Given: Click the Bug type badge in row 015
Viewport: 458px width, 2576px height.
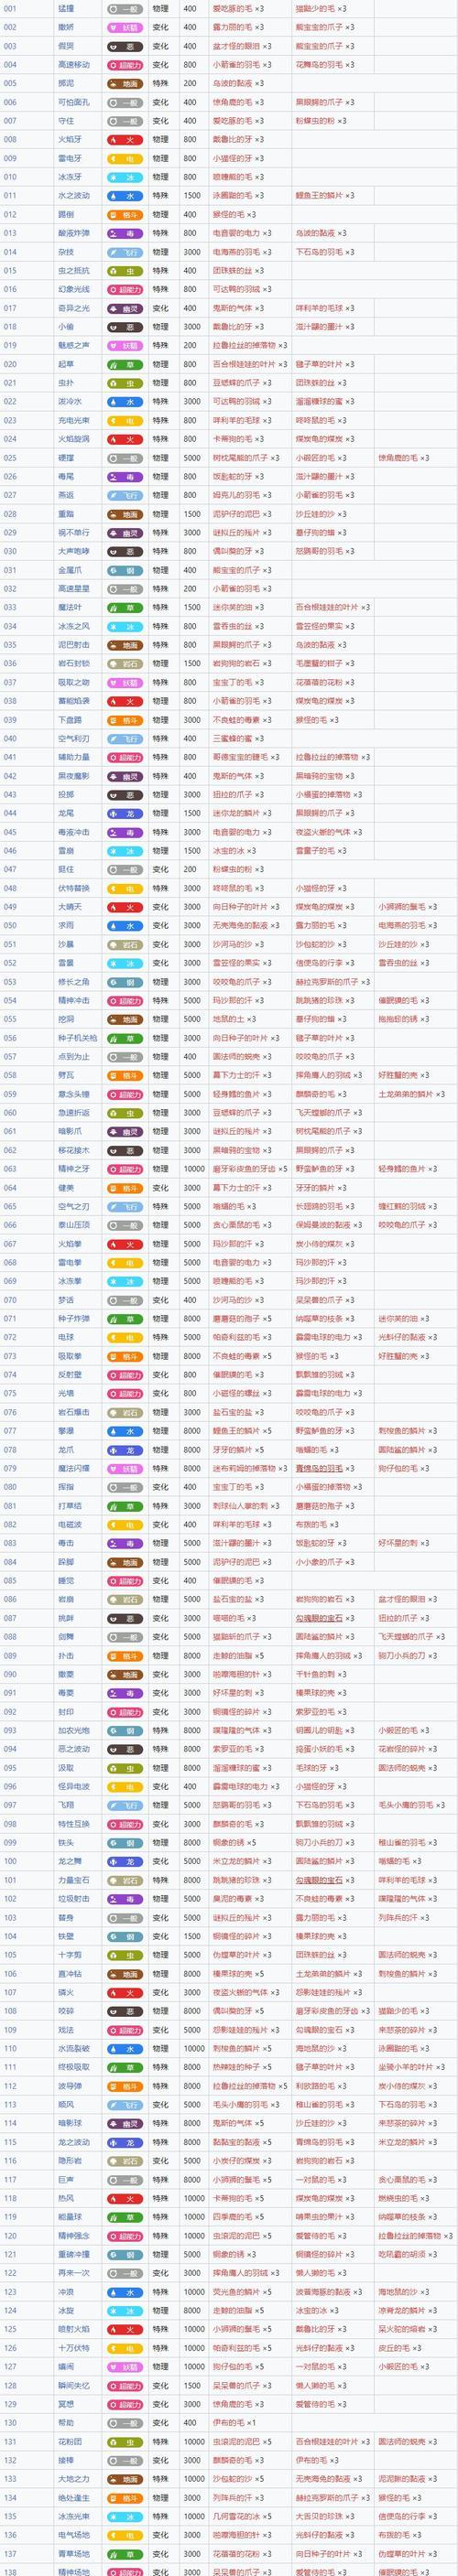Looking at the screenshot, I should [x=124, y=270].
